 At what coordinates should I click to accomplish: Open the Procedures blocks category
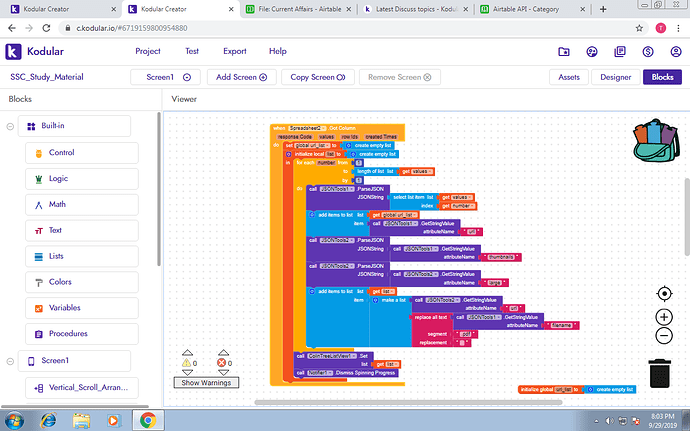[82, 334]
